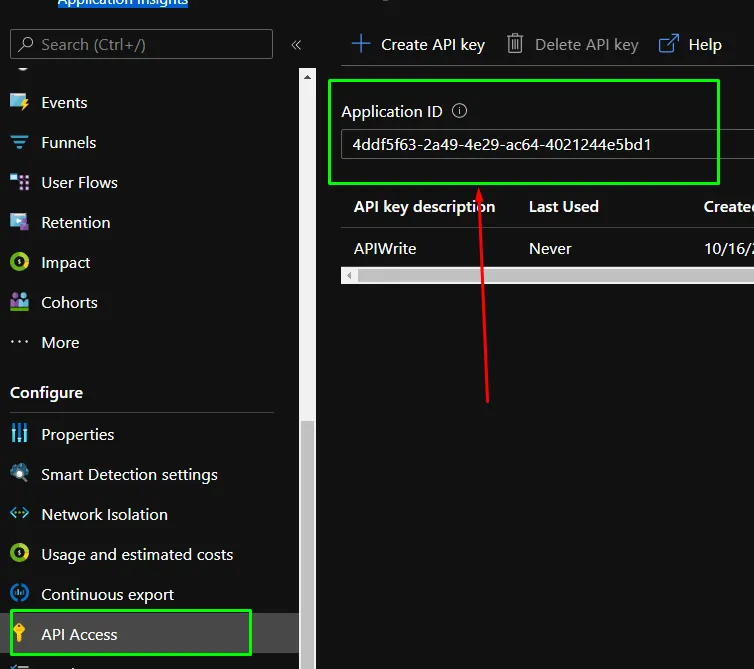
Task: Click the Continuous export icon
Action: coord(20,593)
